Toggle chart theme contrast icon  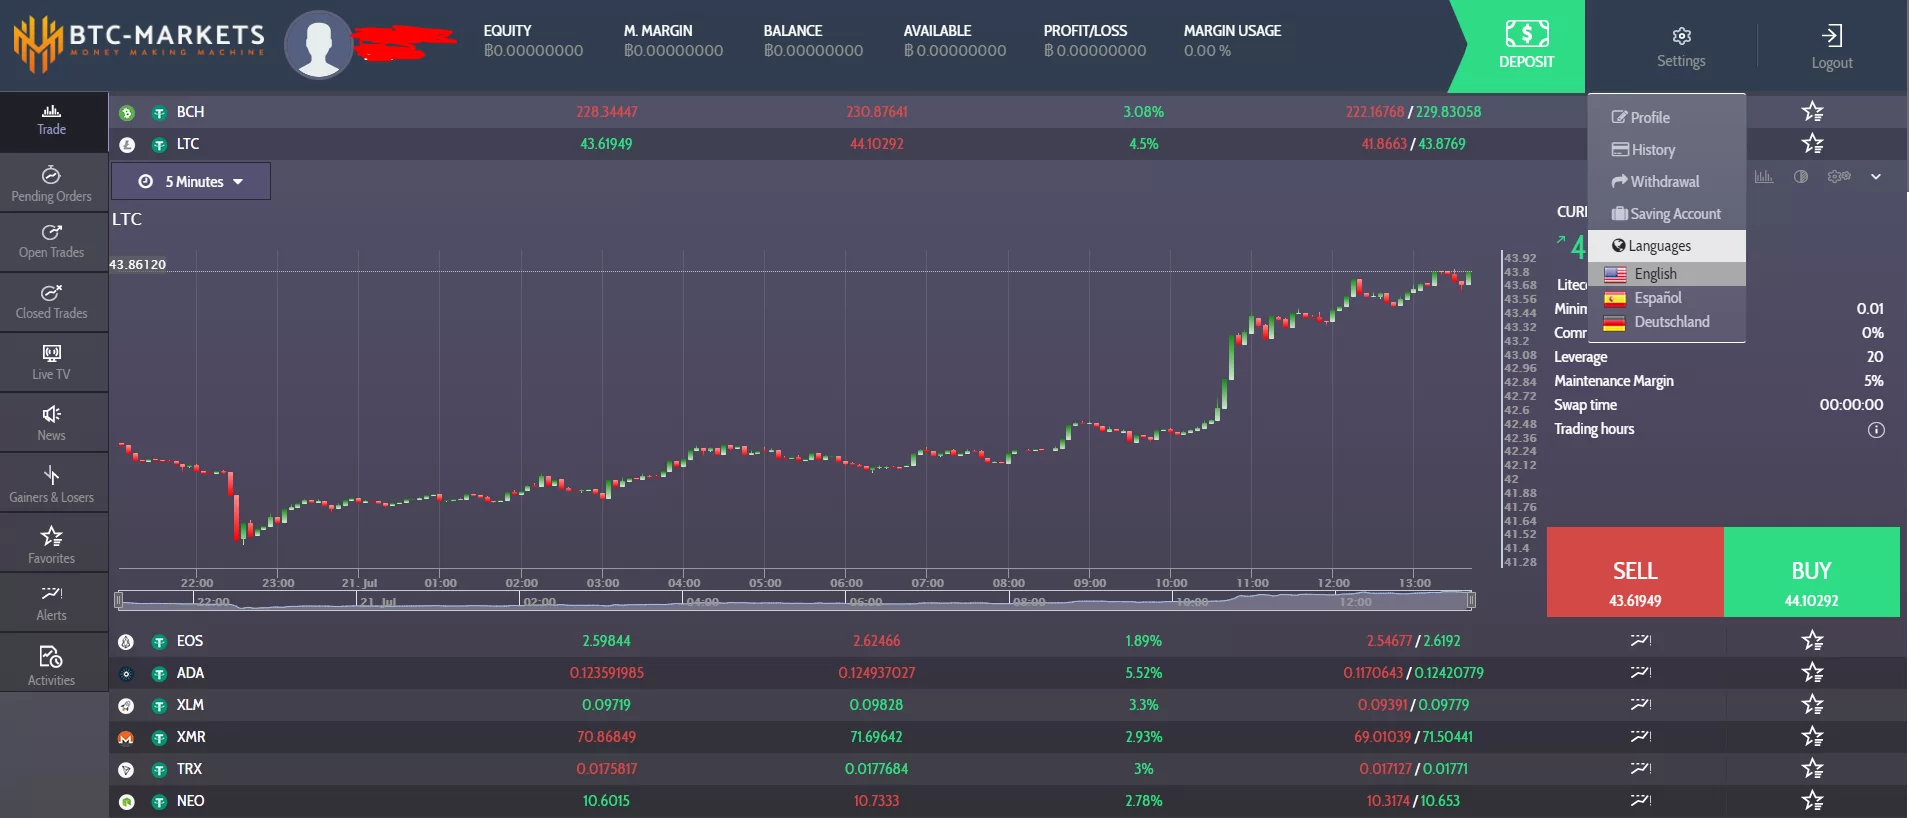pos(1801,177)
